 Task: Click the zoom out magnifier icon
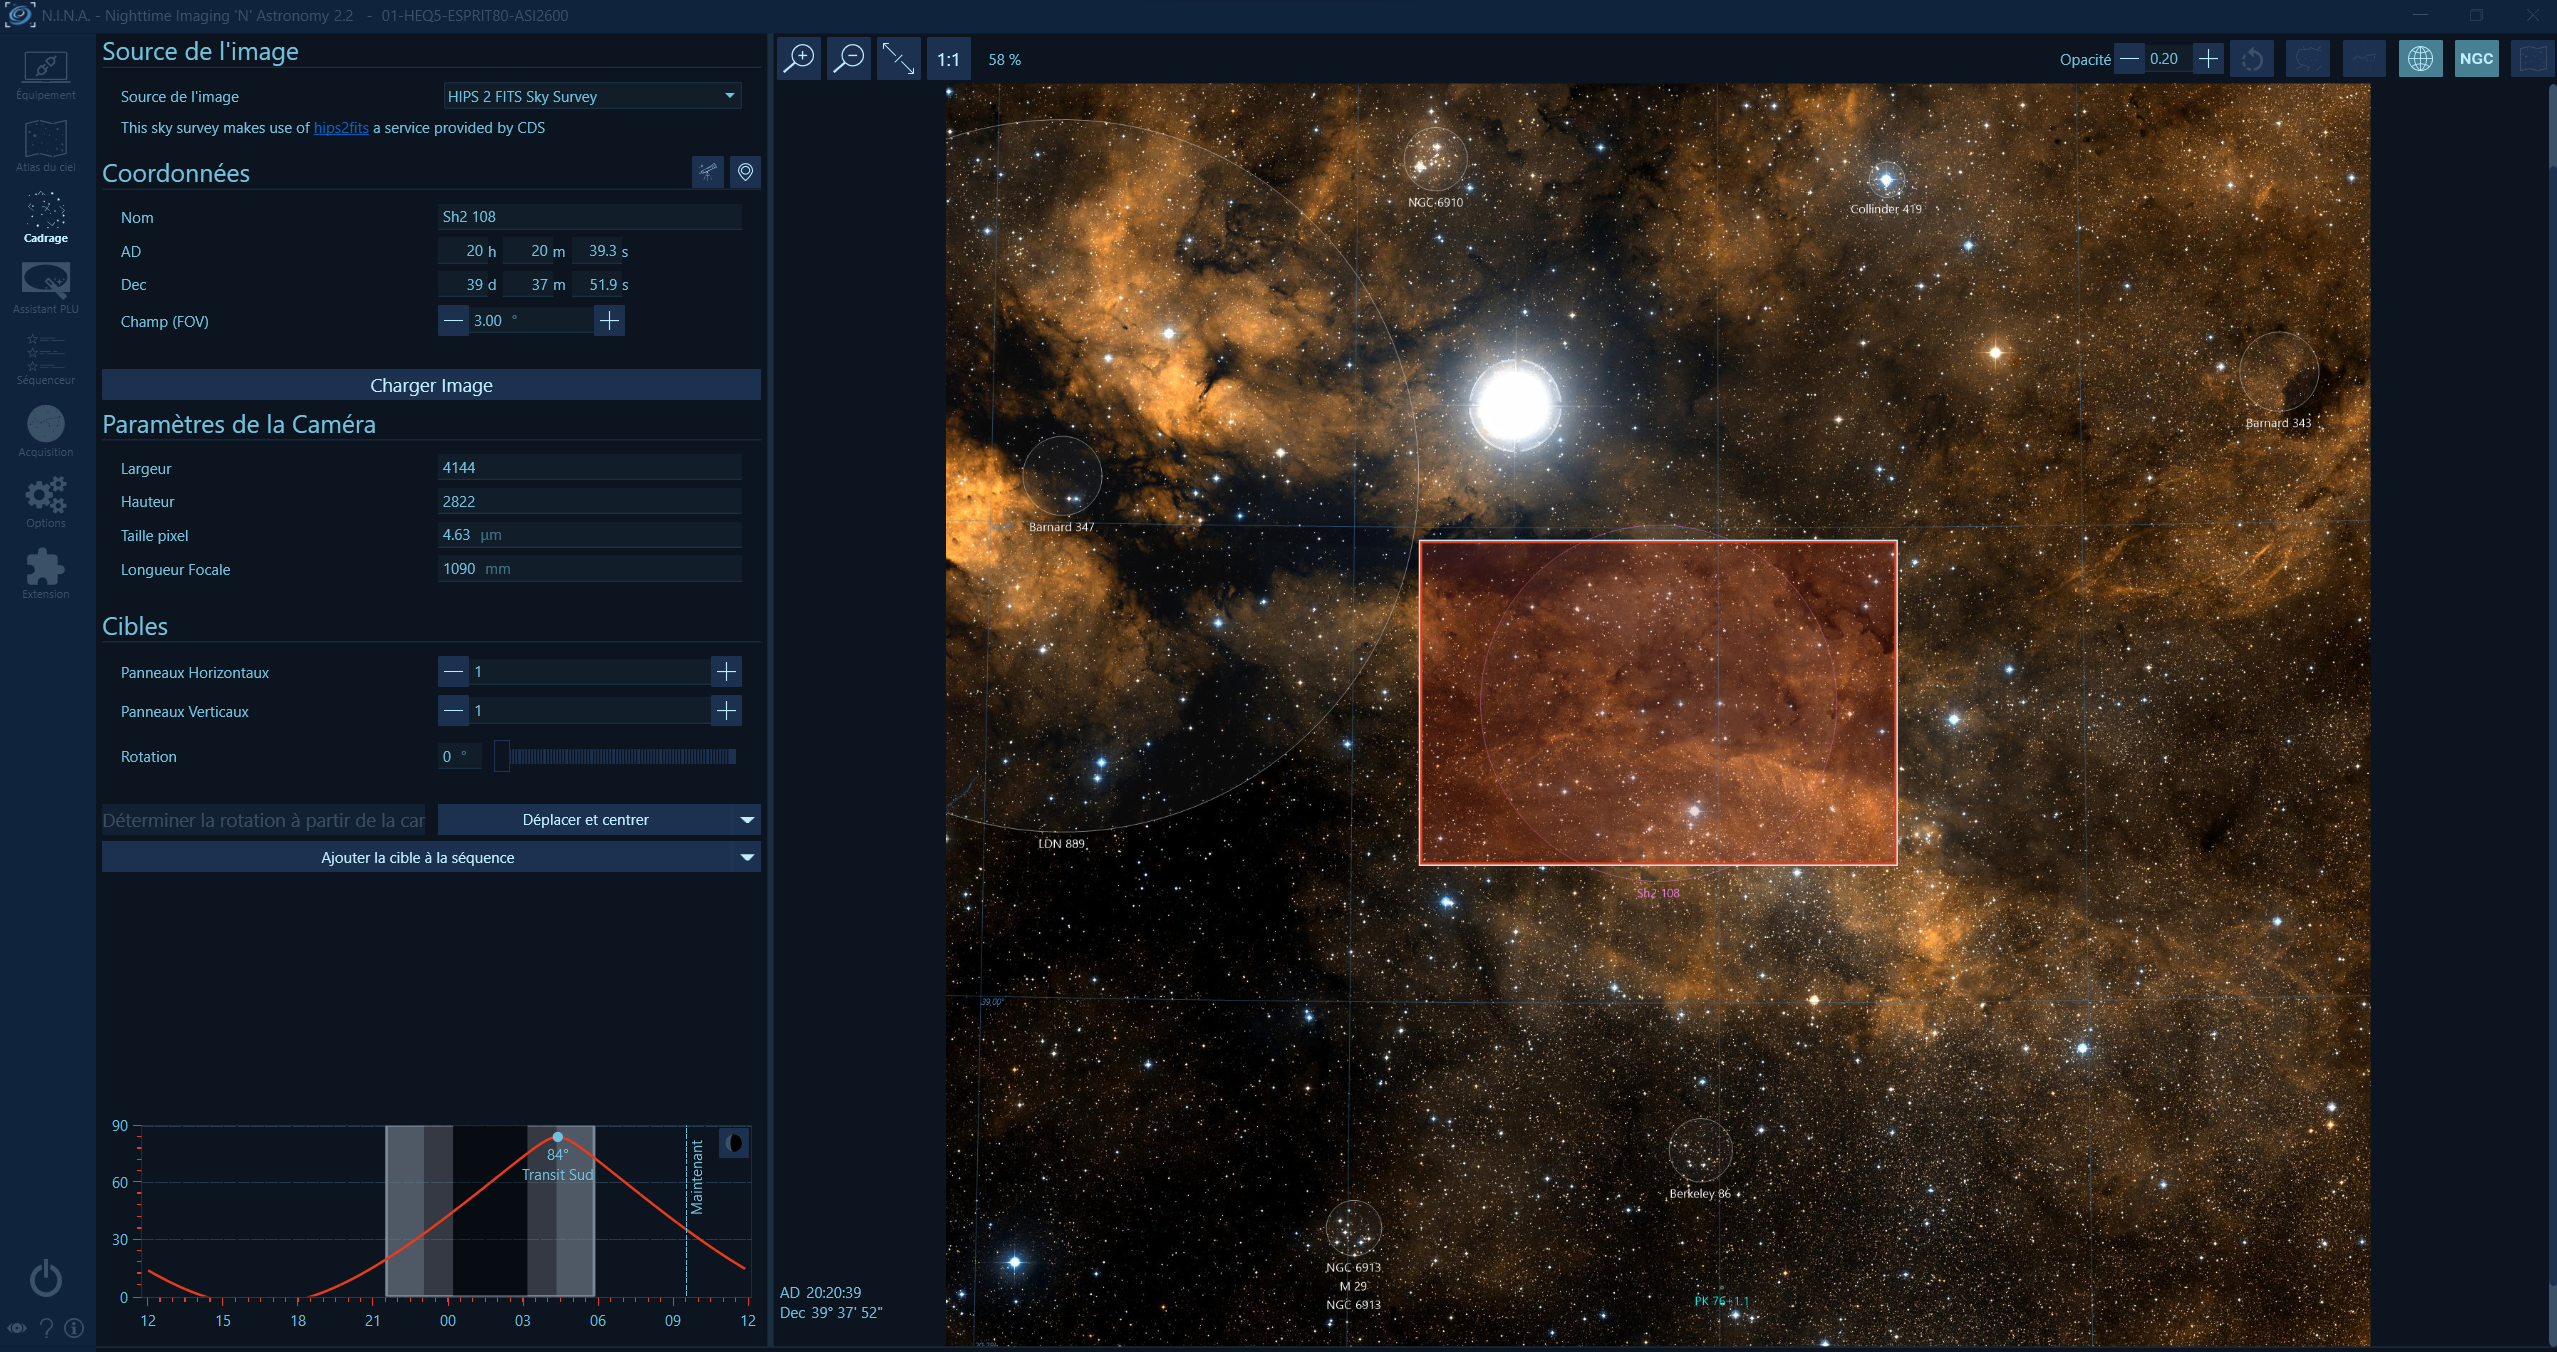coord(848,59)
